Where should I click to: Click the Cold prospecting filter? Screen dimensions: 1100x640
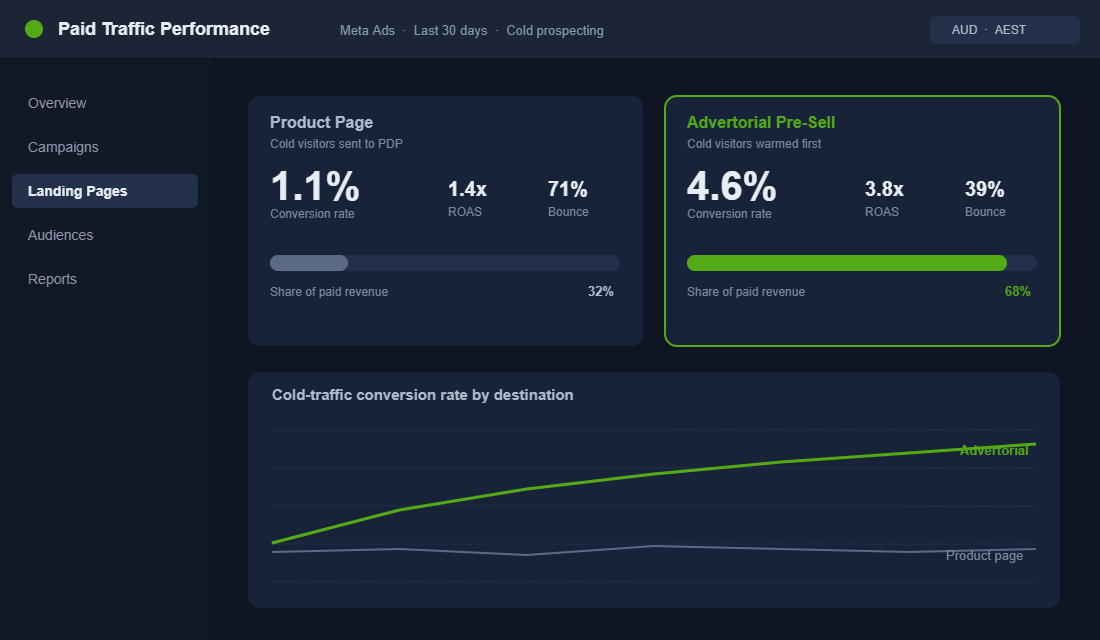click(555, 31)
